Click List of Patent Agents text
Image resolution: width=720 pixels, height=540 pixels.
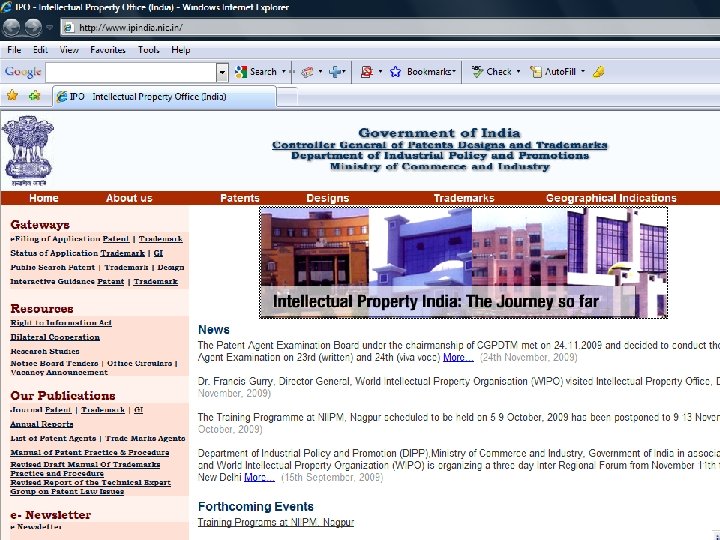click(53, 438)
